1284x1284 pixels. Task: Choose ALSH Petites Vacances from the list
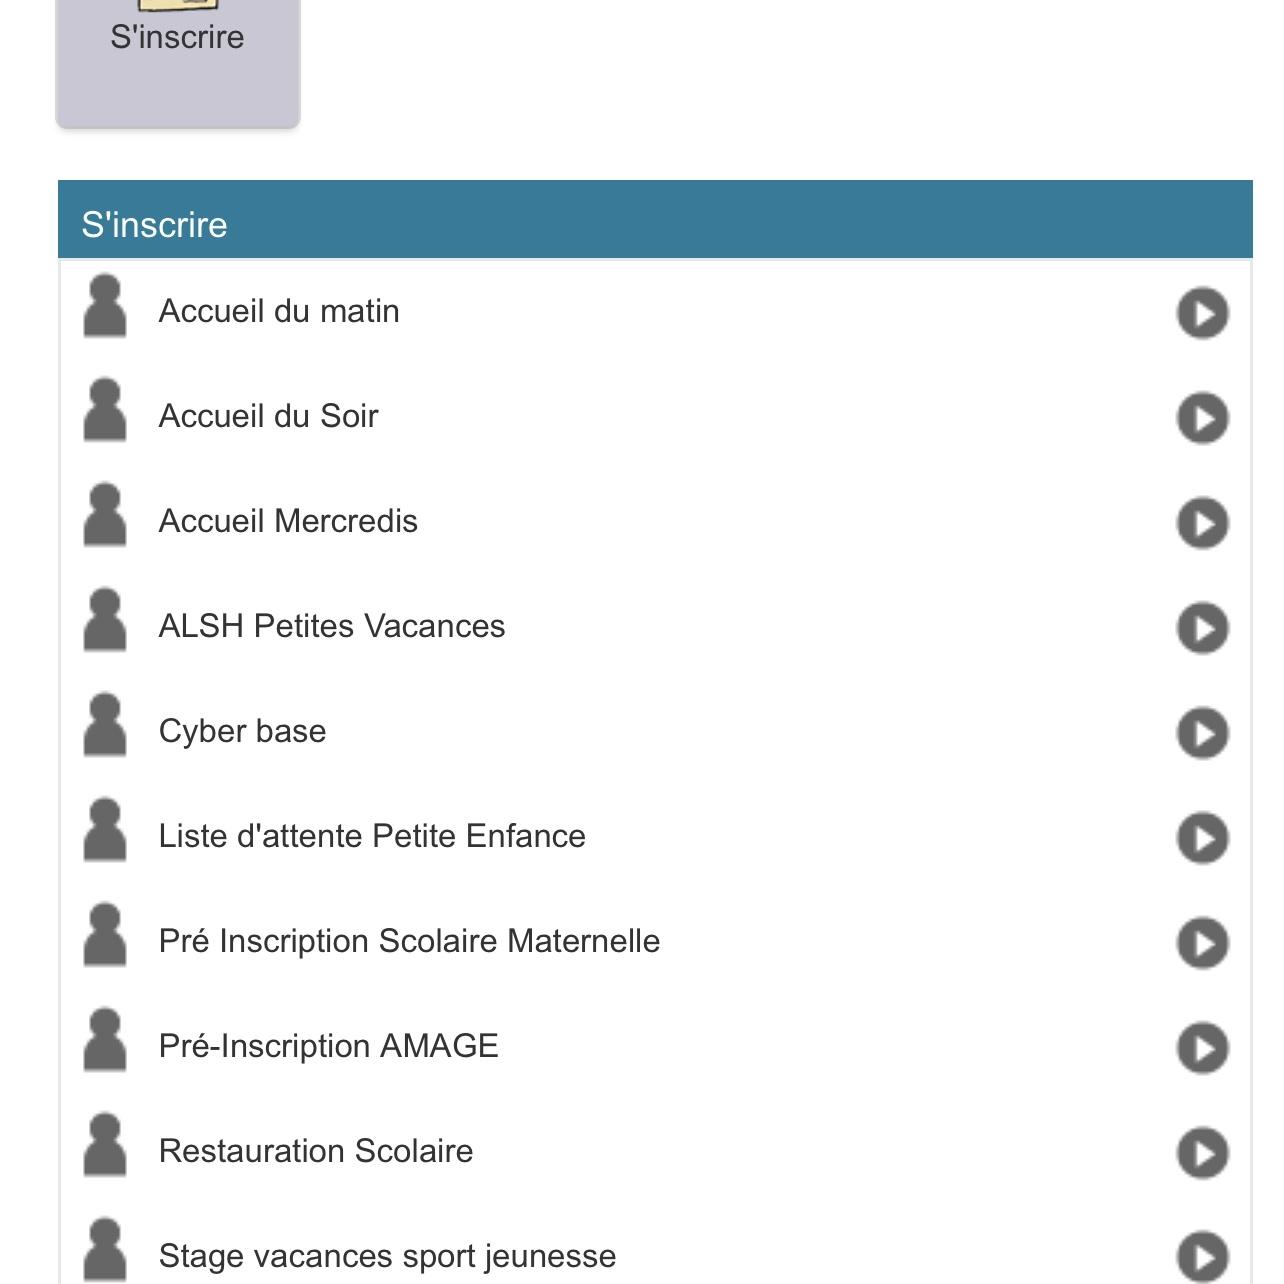[x=655, y=627]
